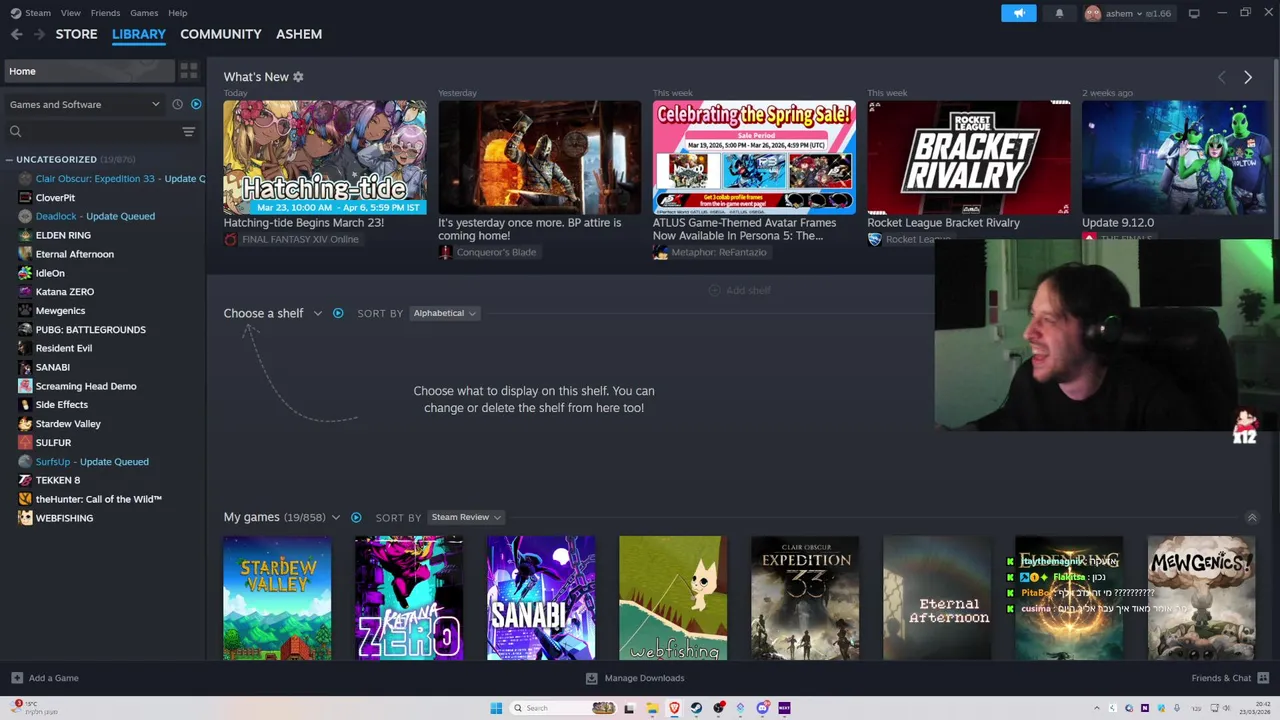Switch to COMMUNITY tab

click(x=221, y=34)
